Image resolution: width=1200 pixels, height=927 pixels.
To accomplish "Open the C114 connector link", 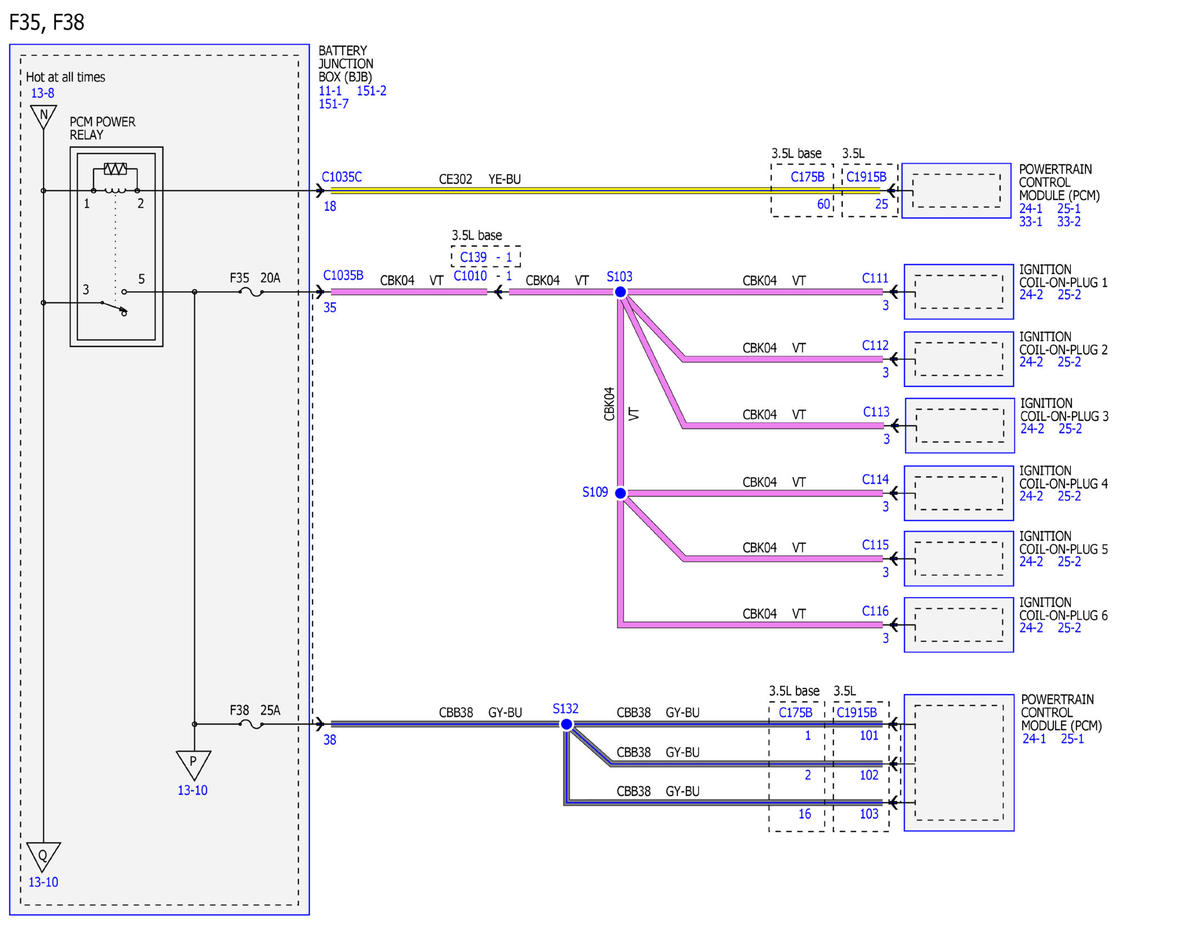I will pyautogui.click(x=876, y=479).
